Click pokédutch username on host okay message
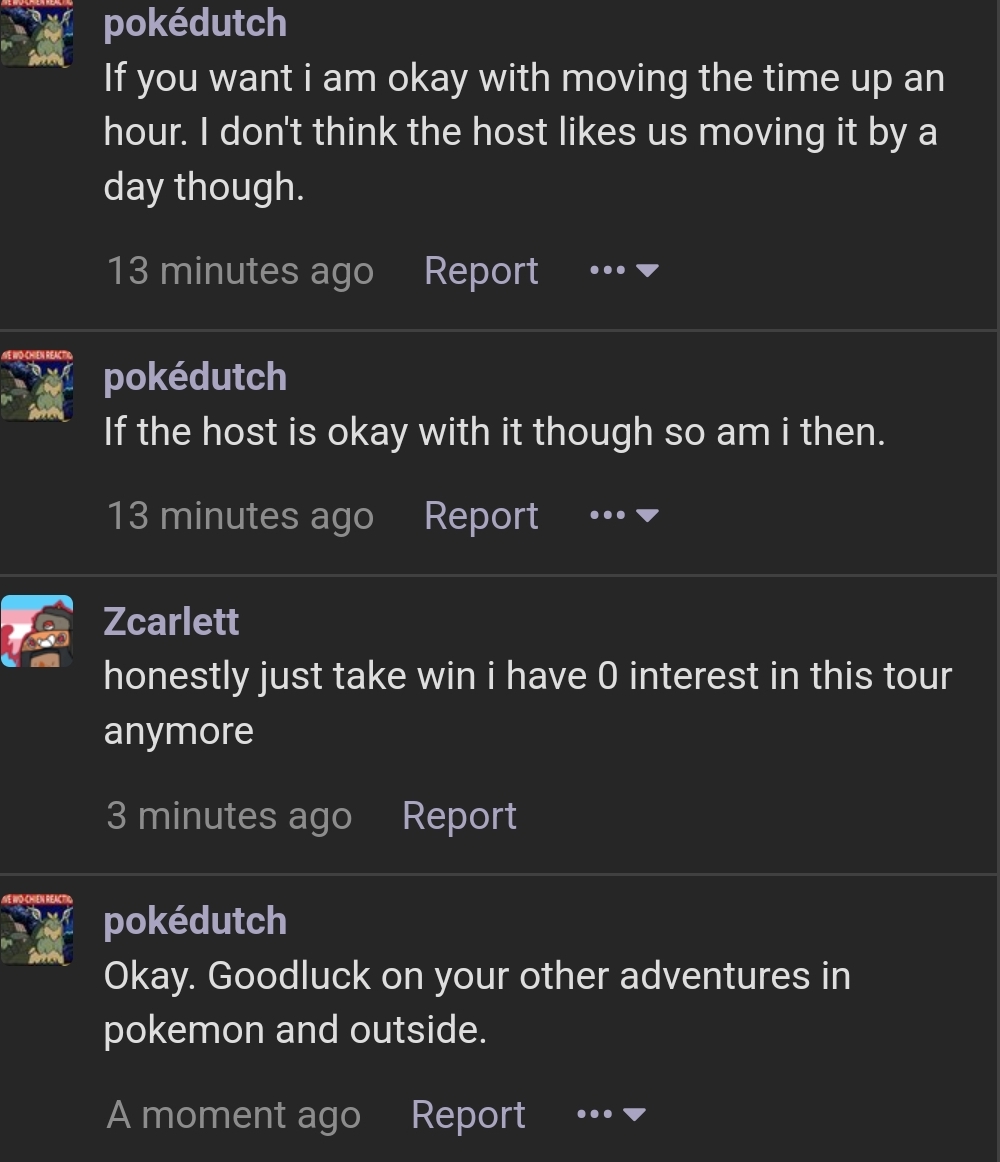The width and height of the screenshot is (1000, 1162). [195, 376]
